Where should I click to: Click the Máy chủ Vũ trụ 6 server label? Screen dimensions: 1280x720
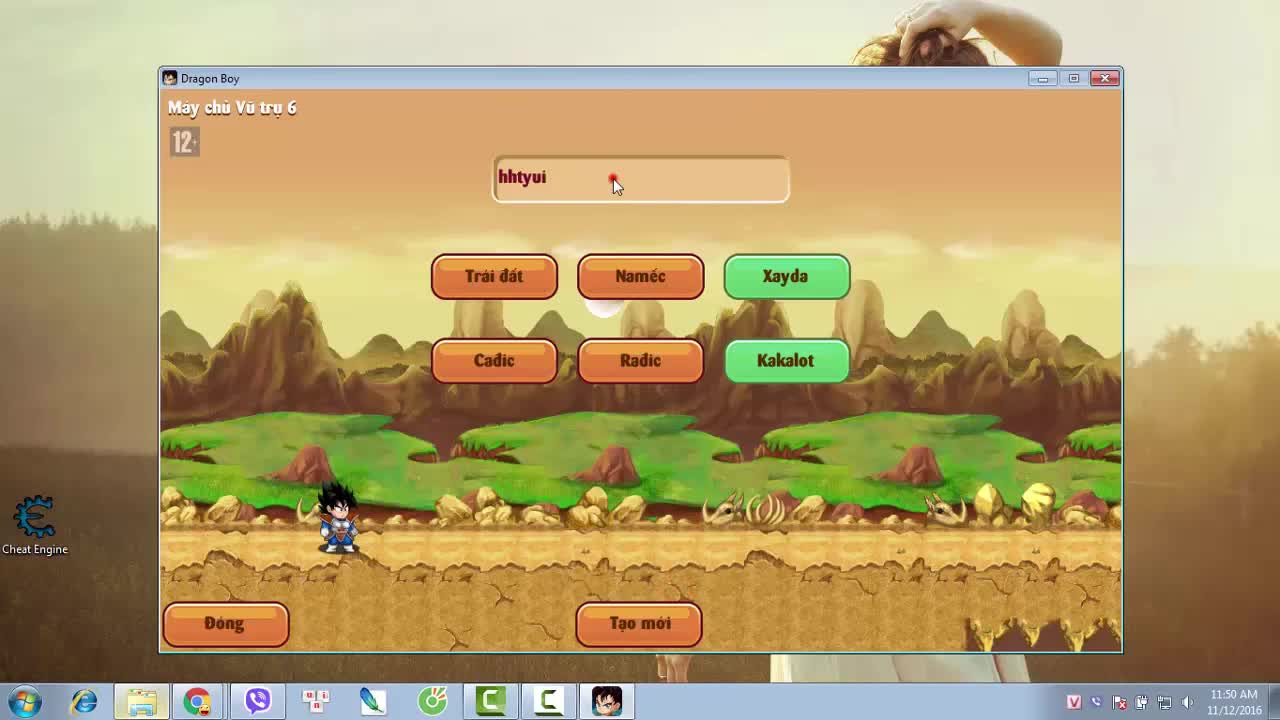pyautogui.click(x=232, y=108)
